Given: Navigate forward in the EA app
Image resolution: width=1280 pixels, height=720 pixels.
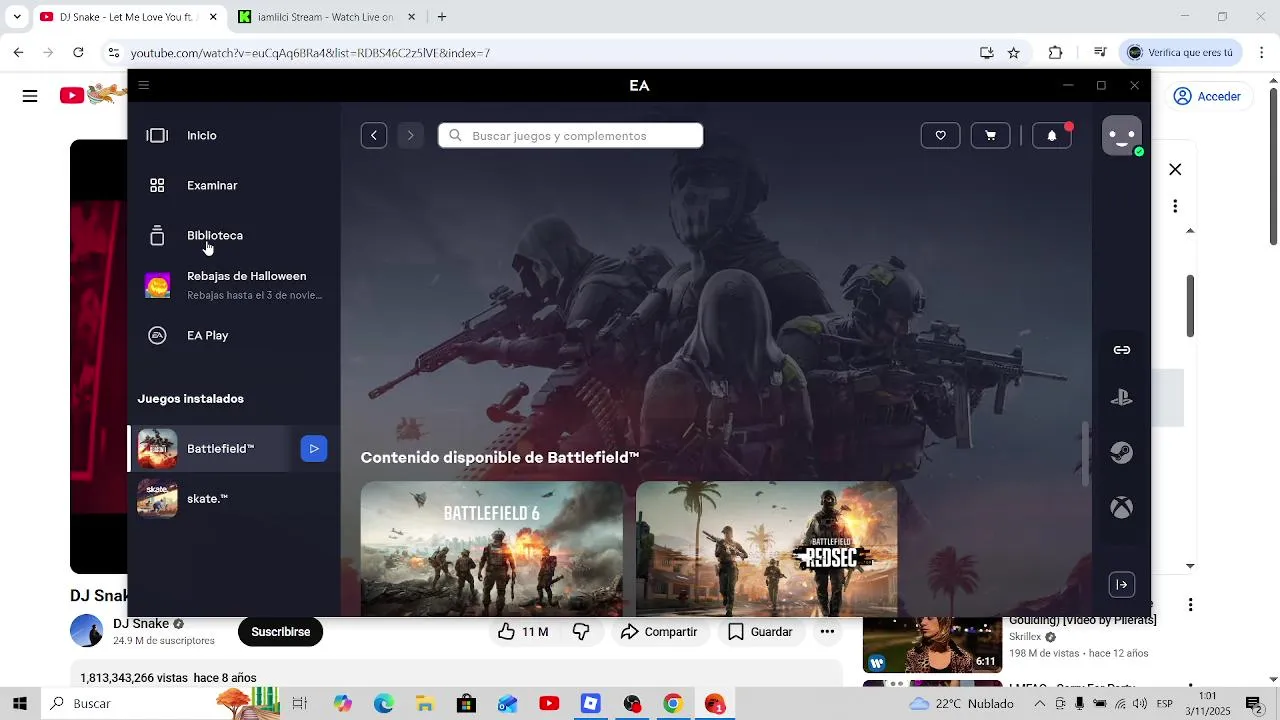Looking at the screenshot, I should pos(410,135).
